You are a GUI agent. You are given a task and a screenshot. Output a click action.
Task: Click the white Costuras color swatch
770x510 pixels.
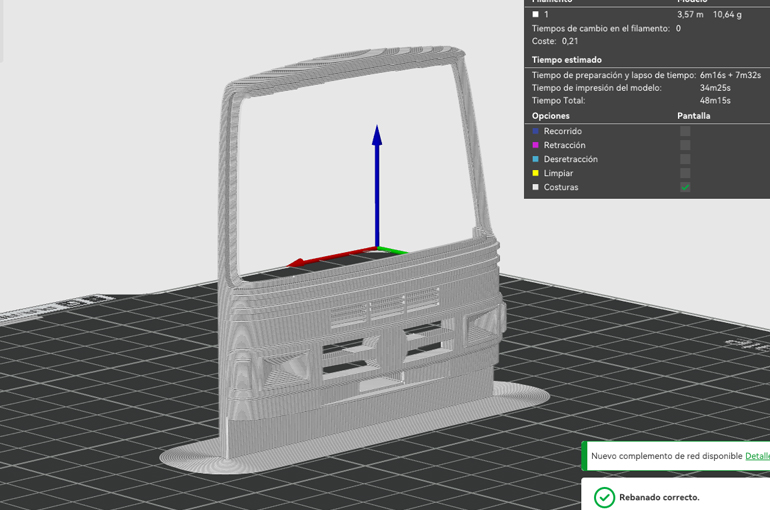coord(535,187)
